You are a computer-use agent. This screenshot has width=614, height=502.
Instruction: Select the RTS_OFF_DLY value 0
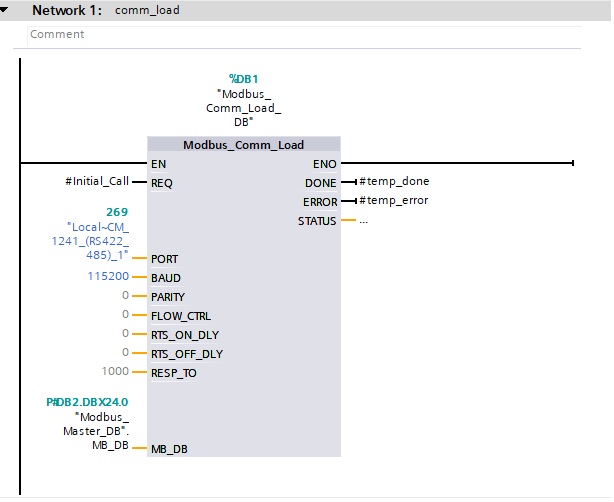pyautogui.click(x=125, y=352)
